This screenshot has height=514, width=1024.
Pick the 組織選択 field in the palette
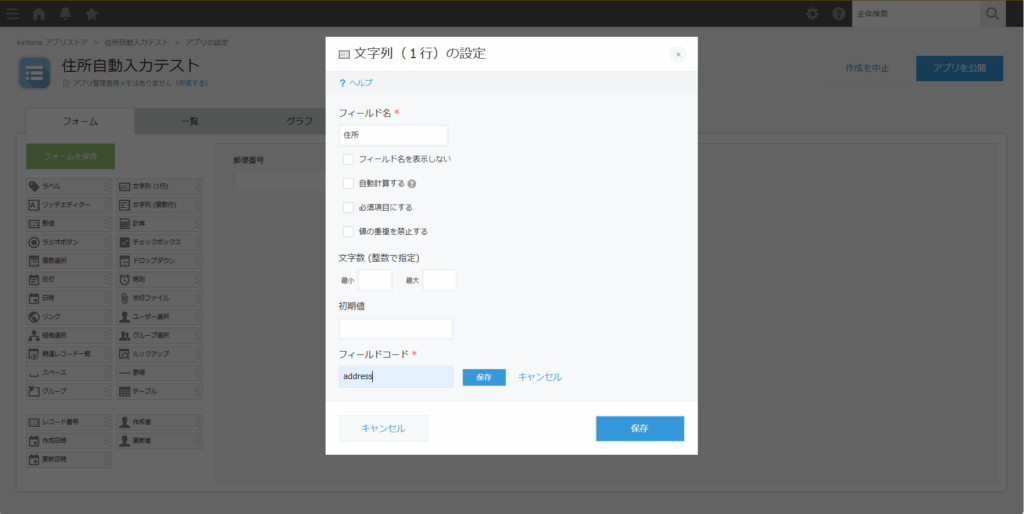69,335
